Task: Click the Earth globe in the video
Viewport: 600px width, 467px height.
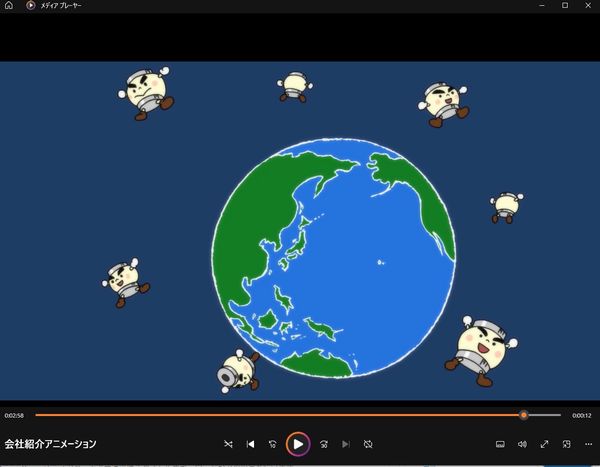Action: [x=334, y=258]
